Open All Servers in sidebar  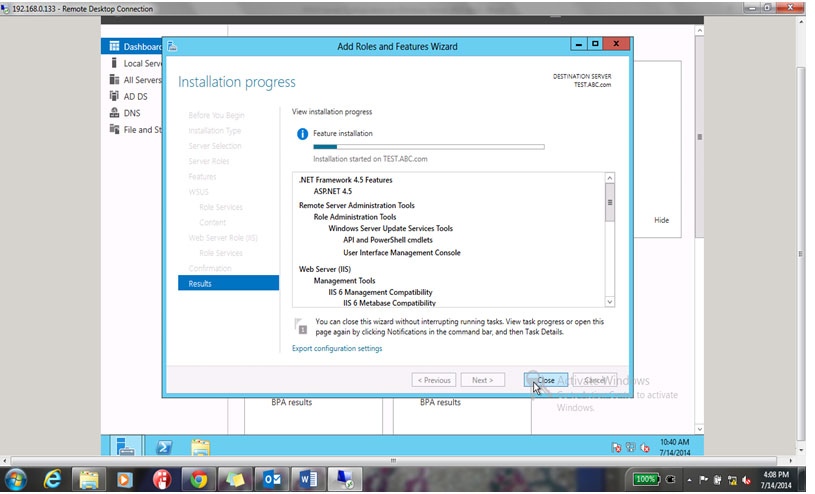[136, 80]
